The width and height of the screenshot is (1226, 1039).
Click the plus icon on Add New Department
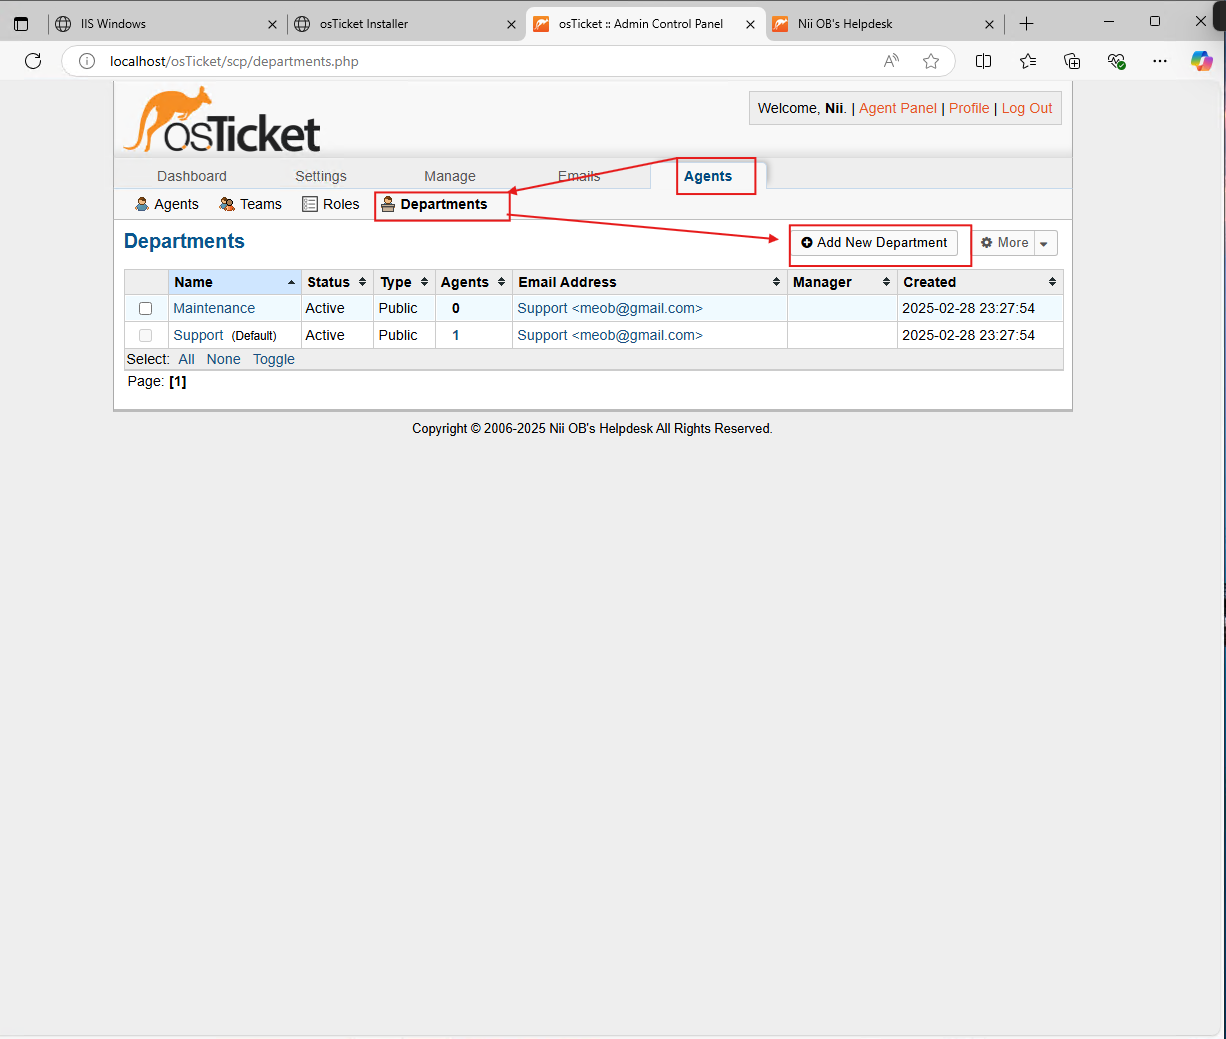(807, 242)
